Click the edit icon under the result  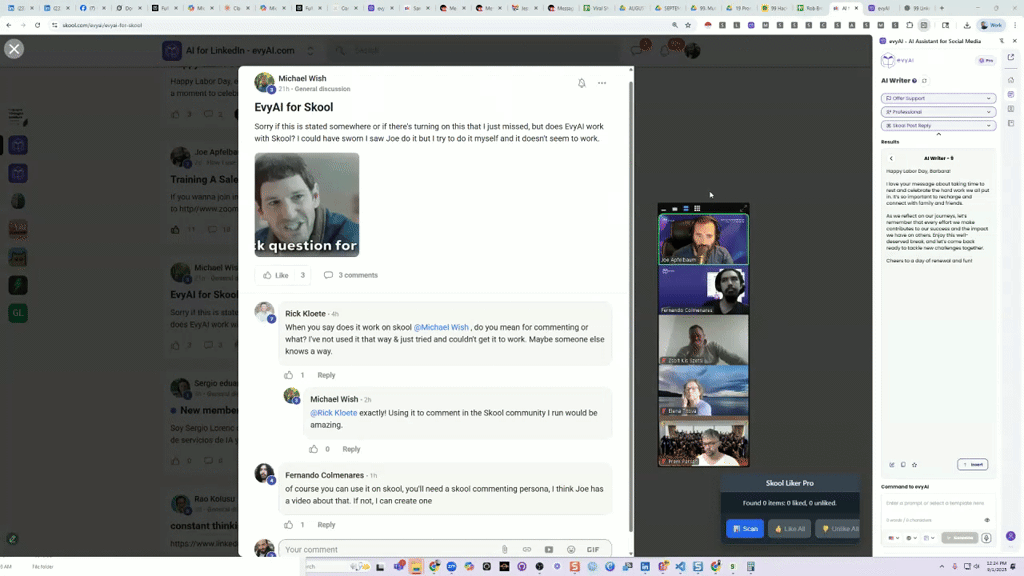pyautogui.click(x=891, y=465)
